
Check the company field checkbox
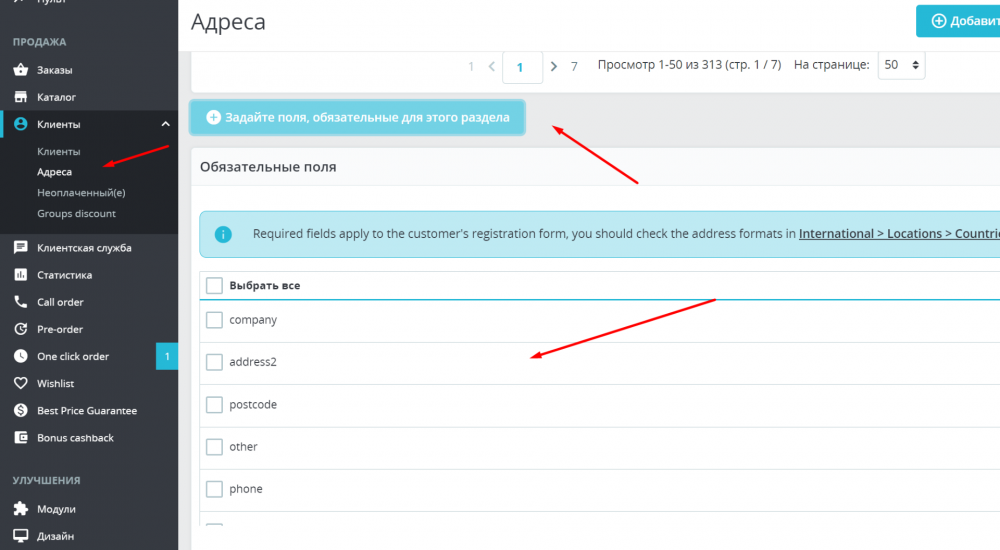tap(214, 320)
